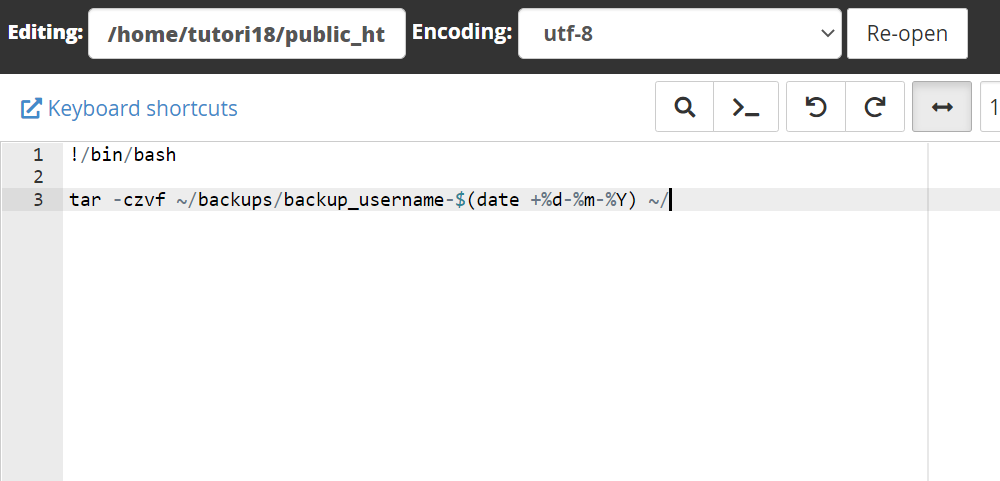
Task: Open the search magnifier tool
Action: [684, 107]
